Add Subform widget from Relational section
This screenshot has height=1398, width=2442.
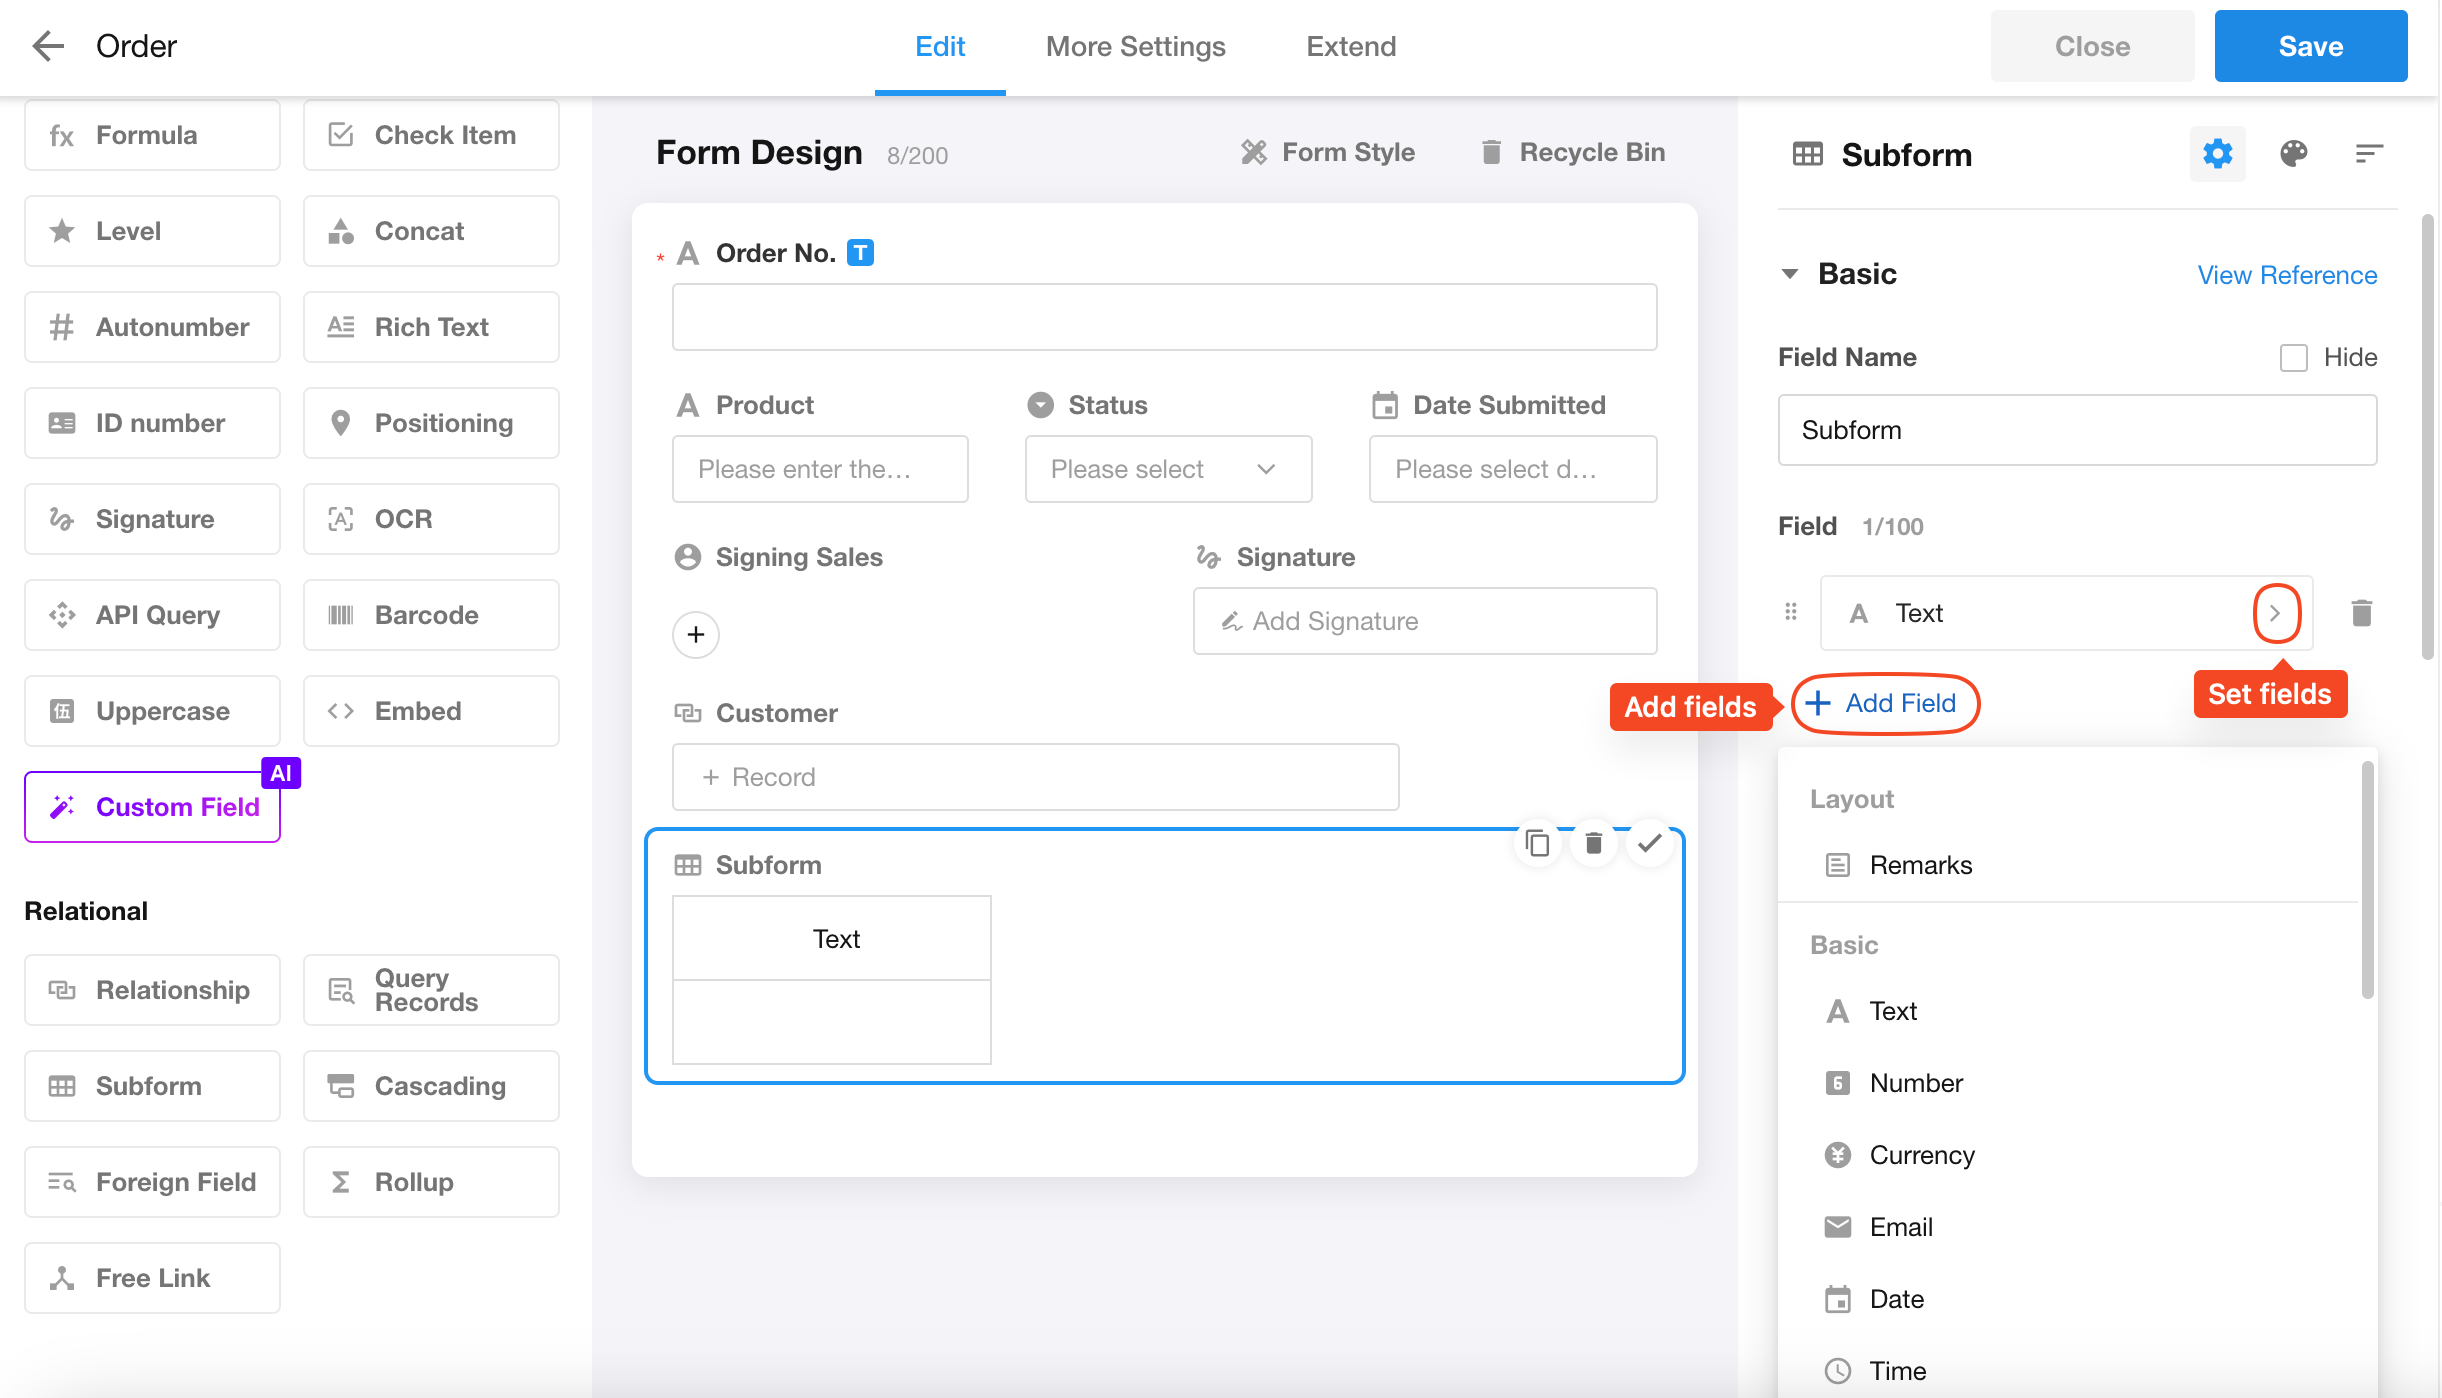pos(152,1086)
